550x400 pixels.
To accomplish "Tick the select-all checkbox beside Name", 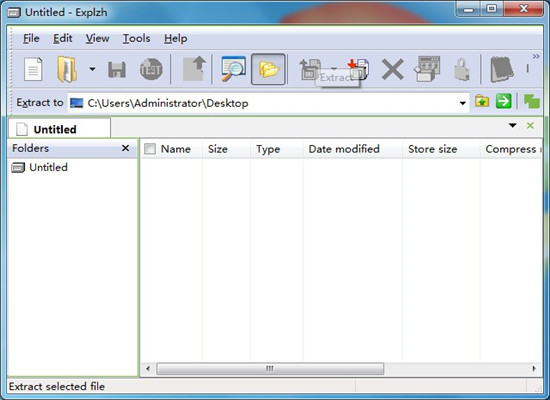I will (x=150, y=149).
